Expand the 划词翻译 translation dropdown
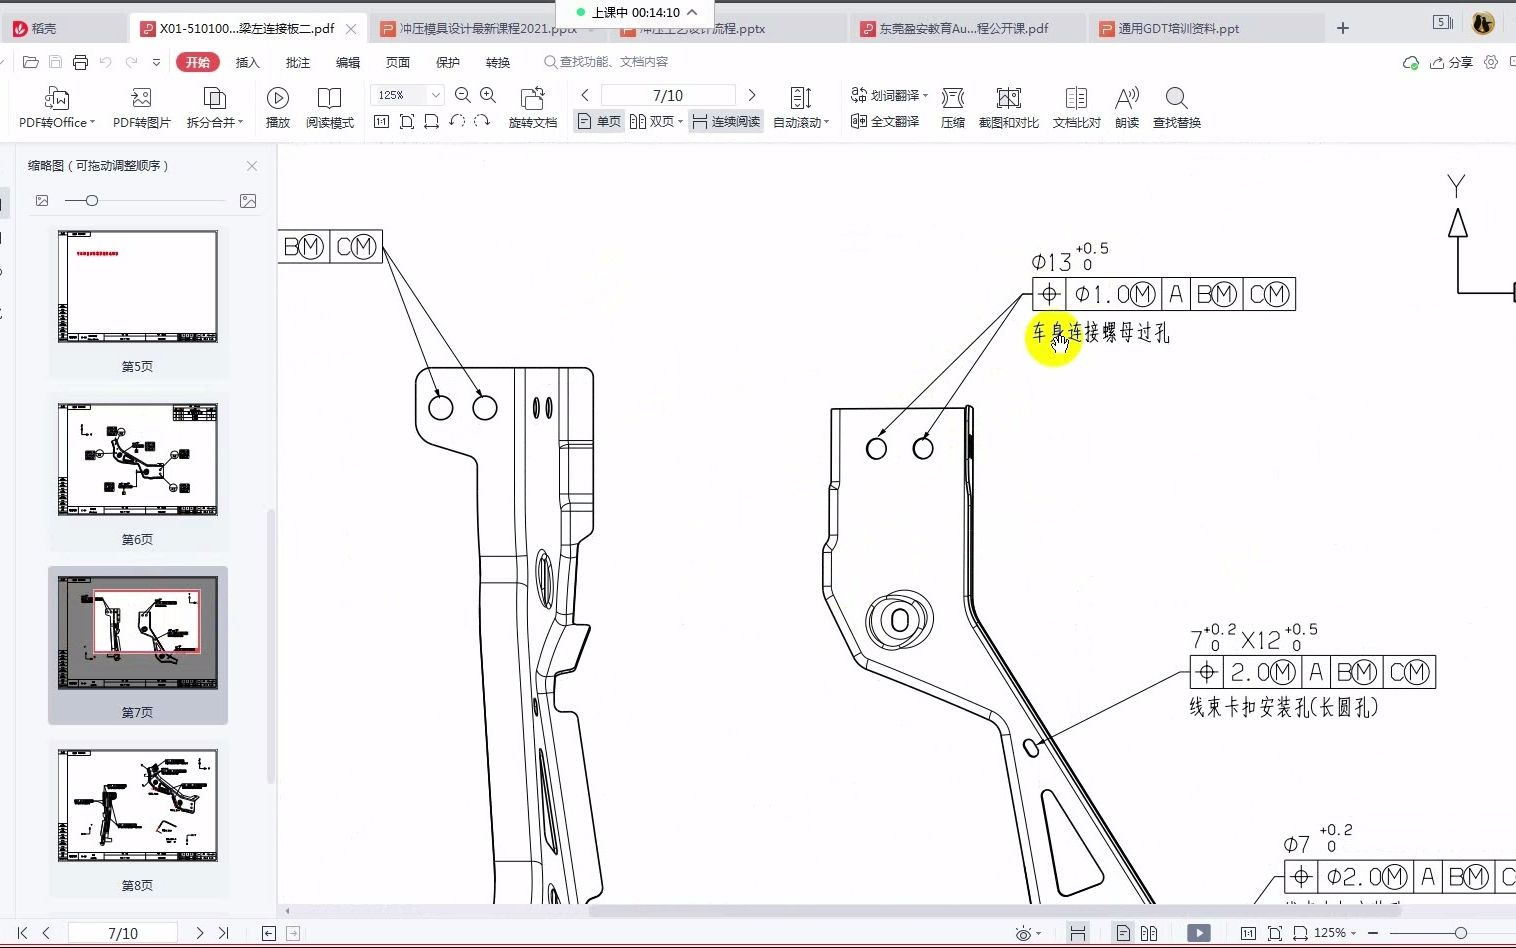This screenshot has height=948, width=1516. pyautogui.click(x=925, y=94)
